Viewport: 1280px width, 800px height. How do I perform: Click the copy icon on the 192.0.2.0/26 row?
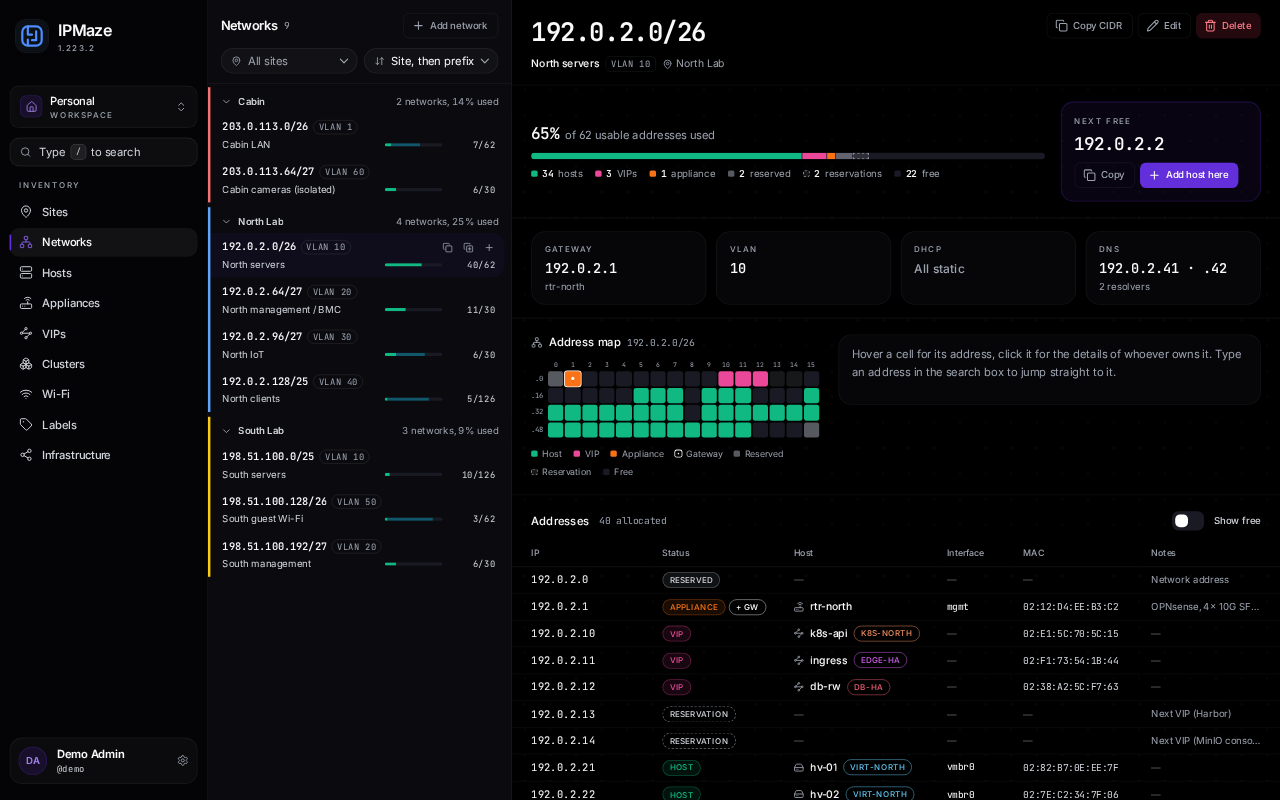pos(447,248)
